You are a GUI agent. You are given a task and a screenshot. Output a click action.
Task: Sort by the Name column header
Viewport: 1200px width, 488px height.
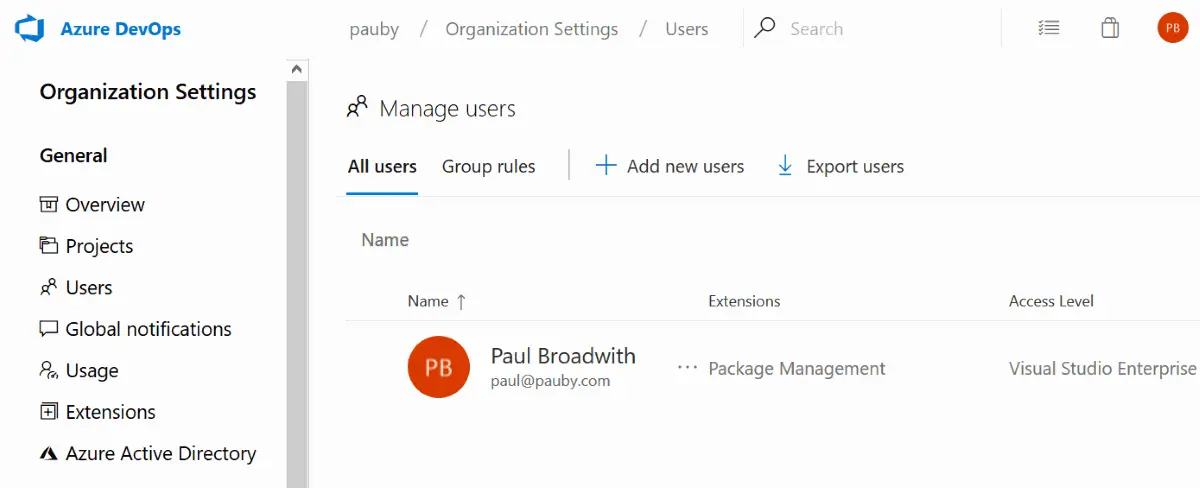428,301
